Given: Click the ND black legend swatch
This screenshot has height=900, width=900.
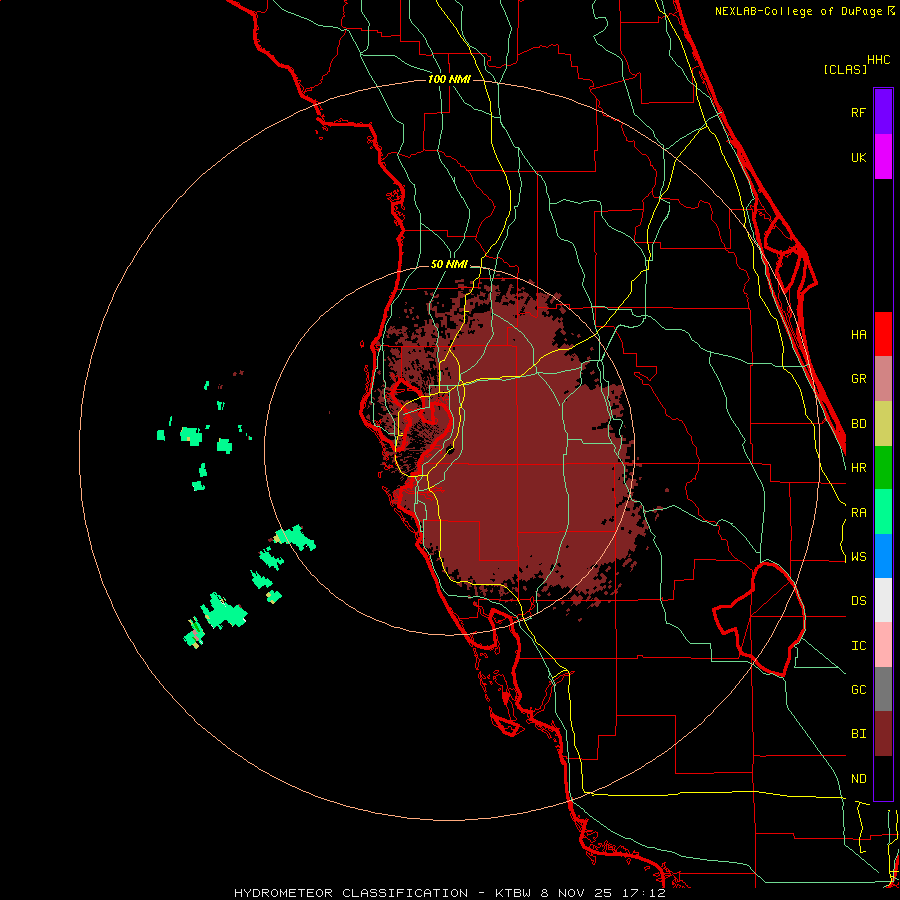Looking at the screenshot, I should [883, 778].
